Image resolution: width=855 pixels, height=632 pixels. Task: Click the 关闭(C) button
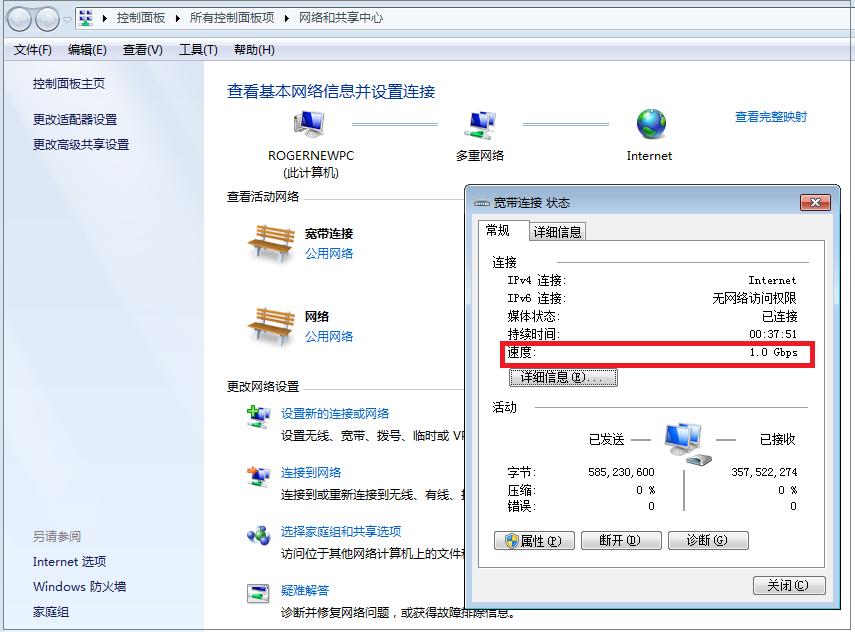click(789, 585)
